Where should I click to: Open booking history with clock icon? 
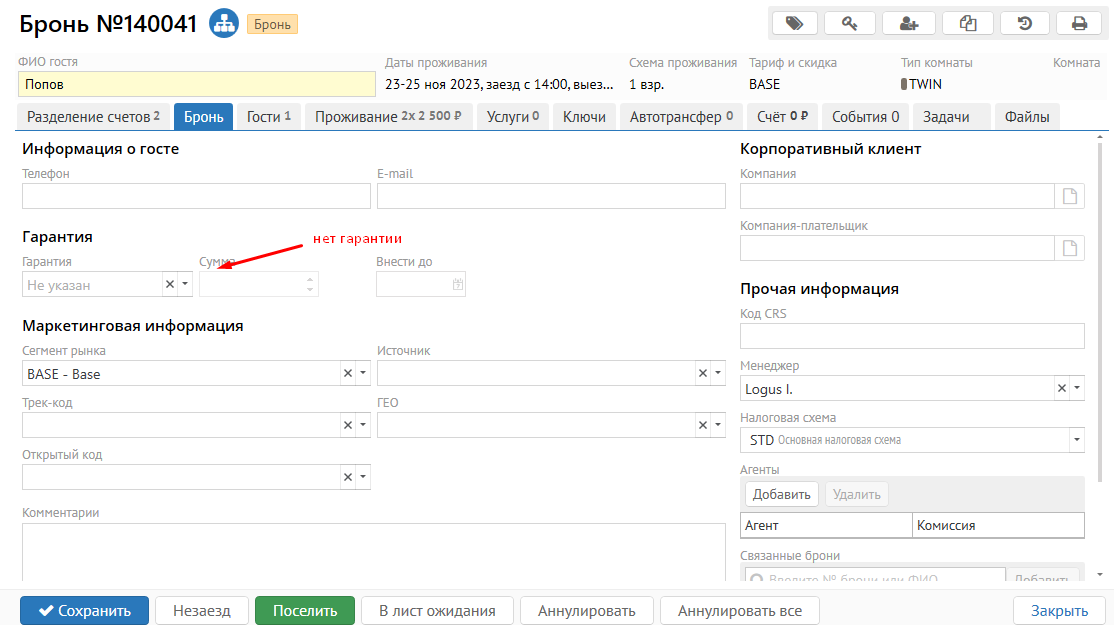coord(1024,23)
